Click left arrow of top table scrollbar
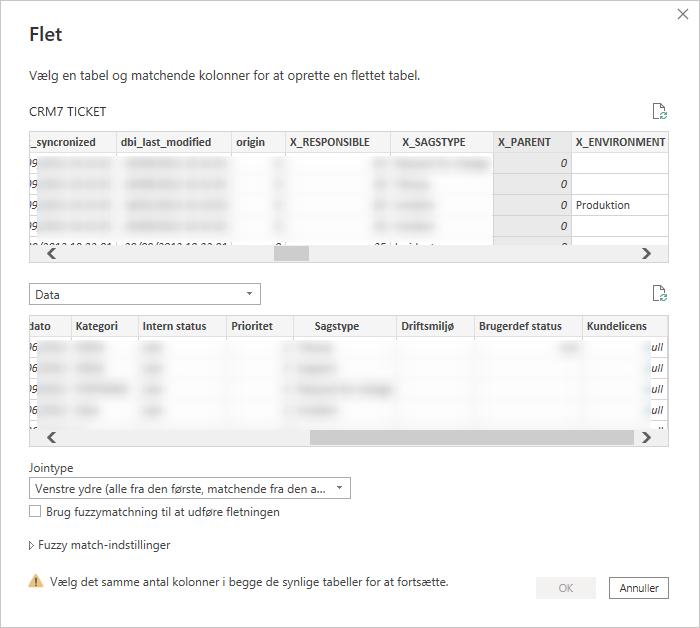The image size is (700, 628). (51, 254)
